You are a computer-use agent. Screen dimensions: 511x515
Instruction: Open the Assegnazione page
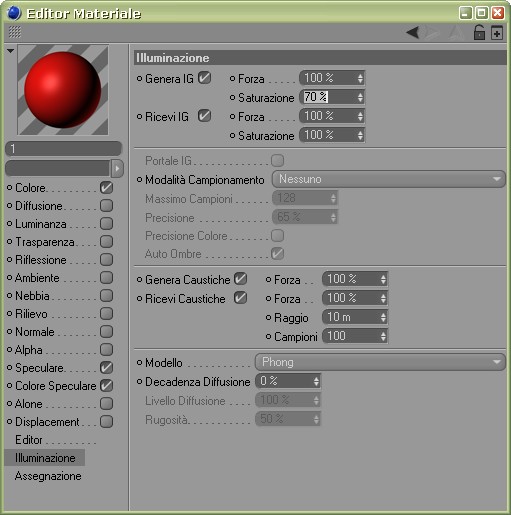tap(48, 476)
